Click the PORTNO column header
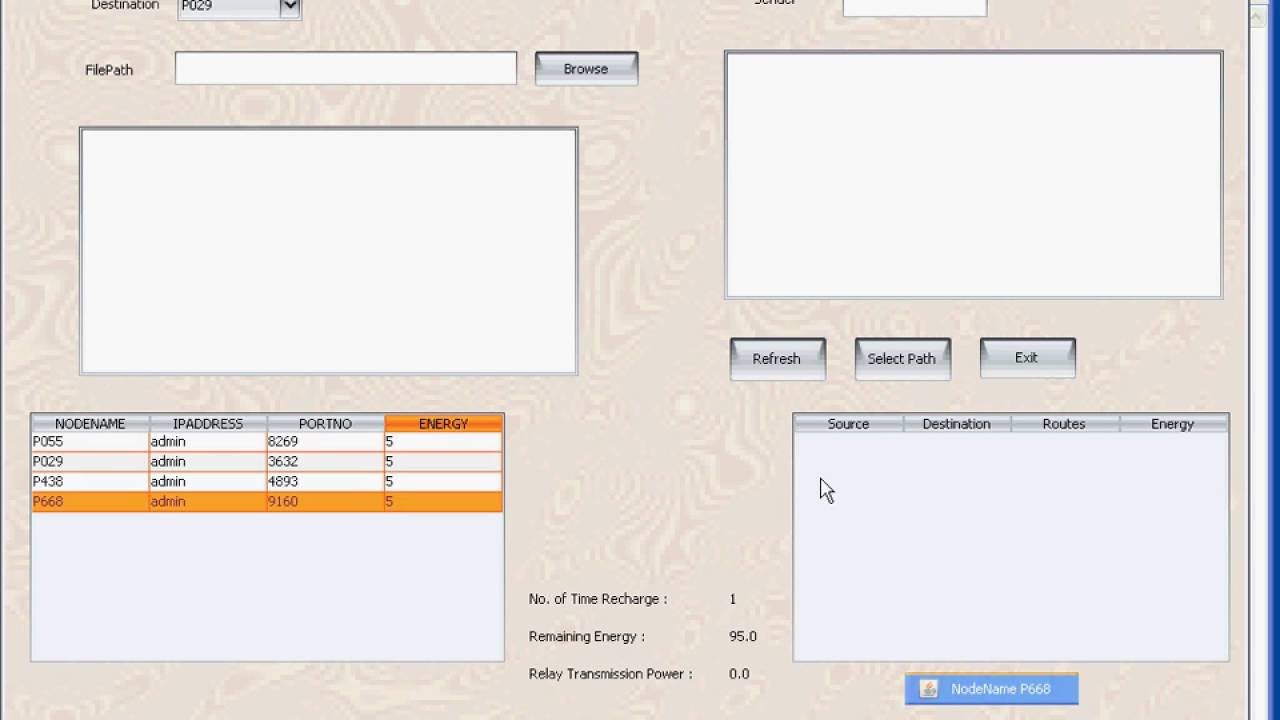The width and height of the screenshot is (1280, 720). coord(325,424)
